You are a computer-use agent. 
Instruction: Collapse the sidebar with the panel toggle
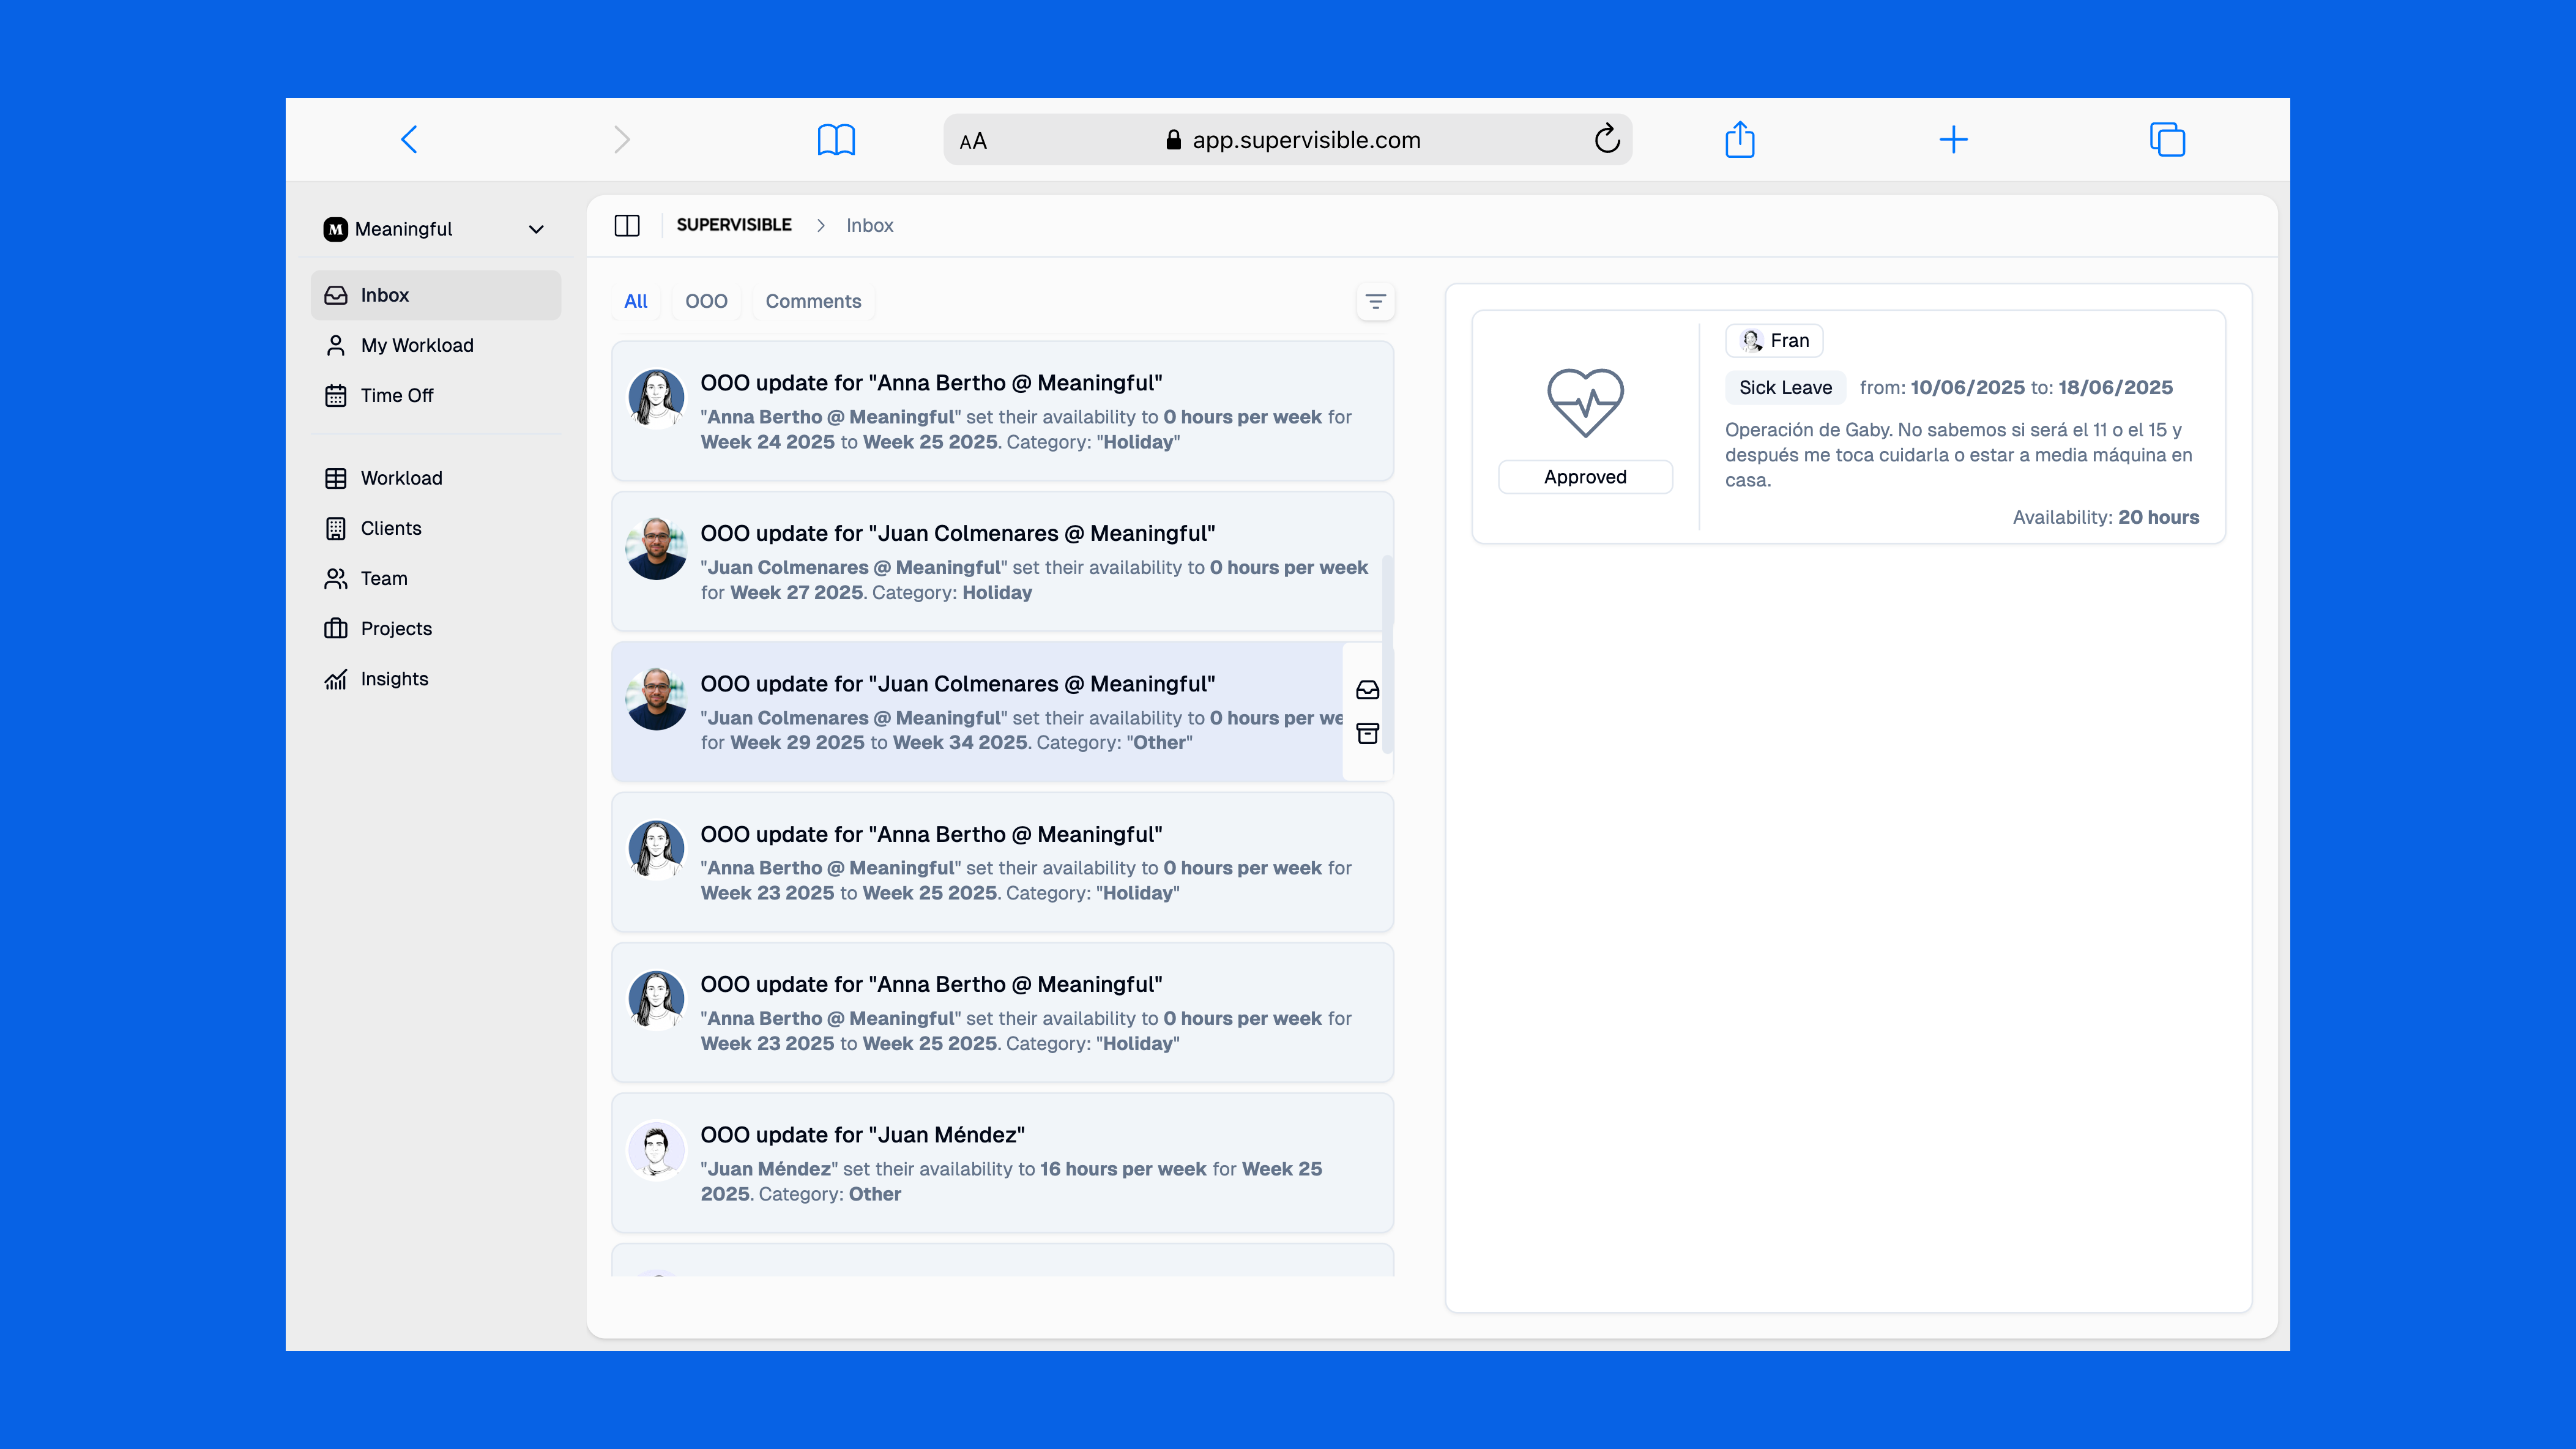pyautogui.click(x=627, y=225)
